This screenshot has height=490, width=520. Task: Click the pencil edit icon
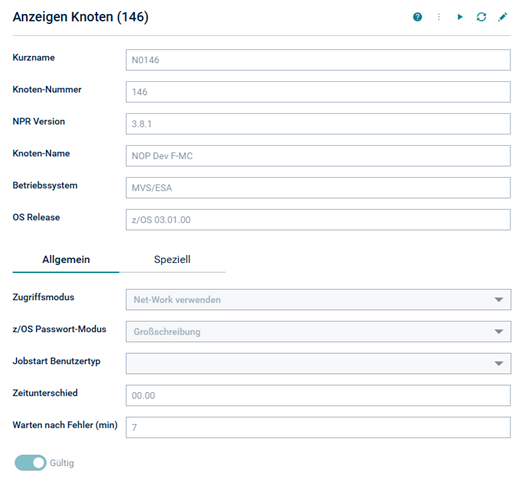(503, 17)
